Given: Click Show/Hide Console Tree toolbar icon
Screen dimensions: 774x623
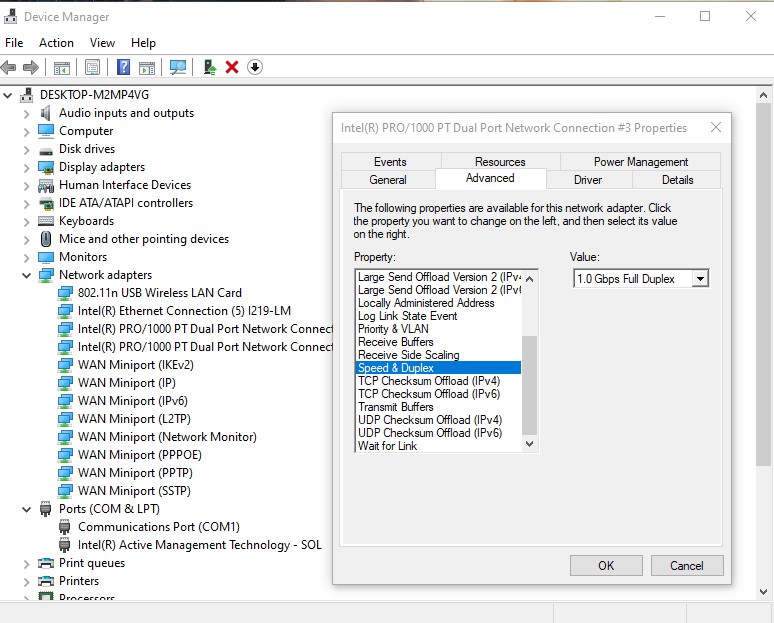Looking at the screenshot, I should (62, 67).
